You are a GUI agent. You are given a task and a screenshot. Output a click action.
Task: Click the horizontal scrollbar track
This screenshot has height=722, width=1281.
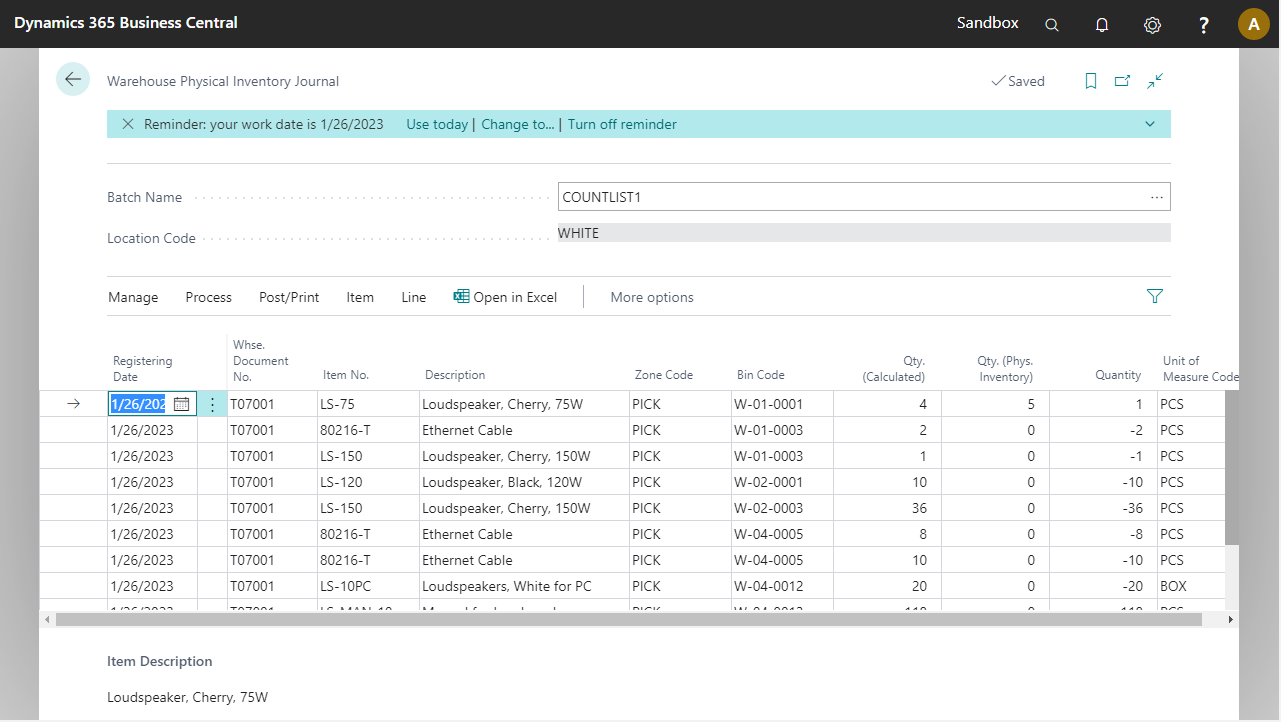coord(629,619)
